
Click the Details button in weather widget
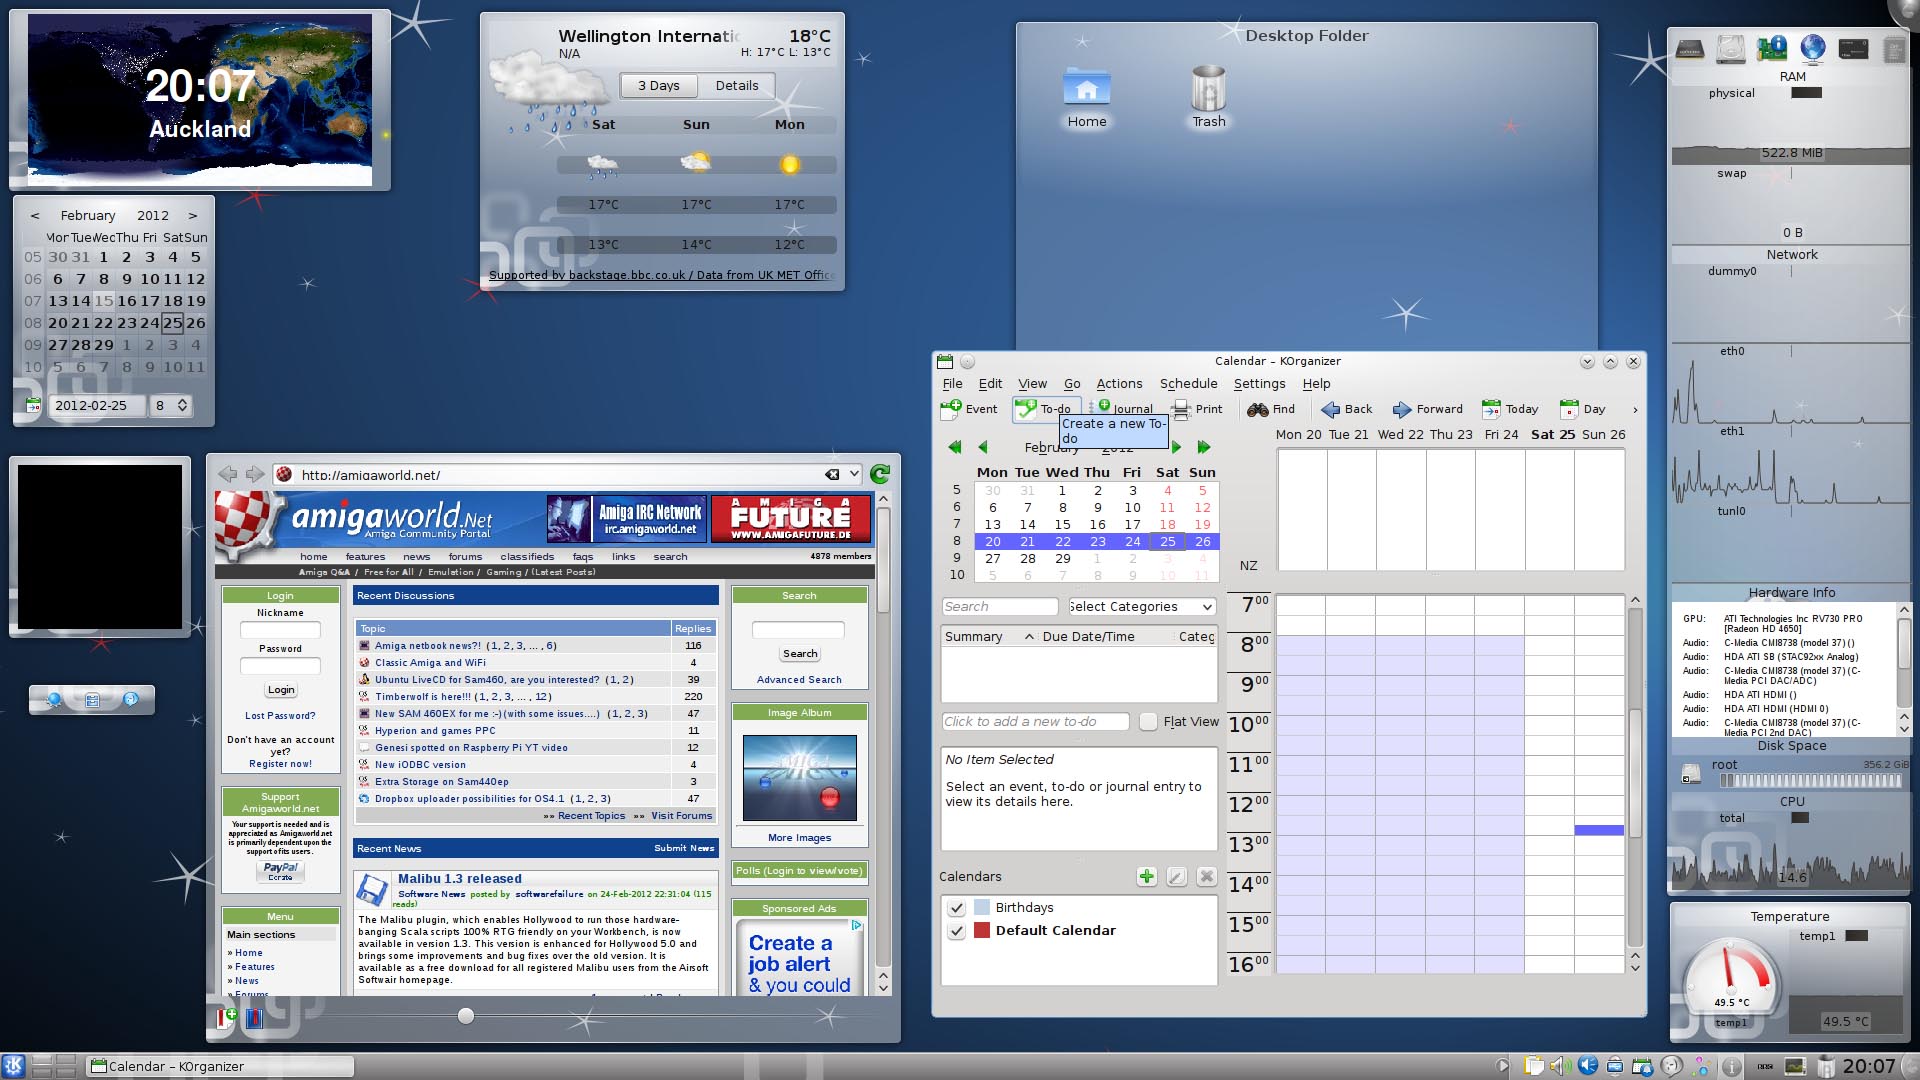pyautogui.click(x=736, y=86)
